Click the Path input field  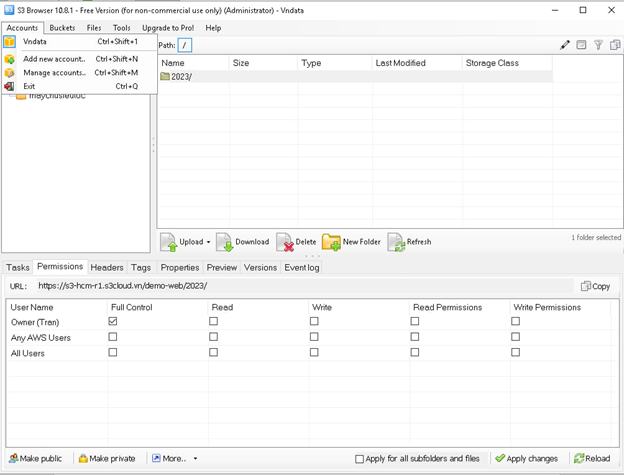(x=186, y=45)
